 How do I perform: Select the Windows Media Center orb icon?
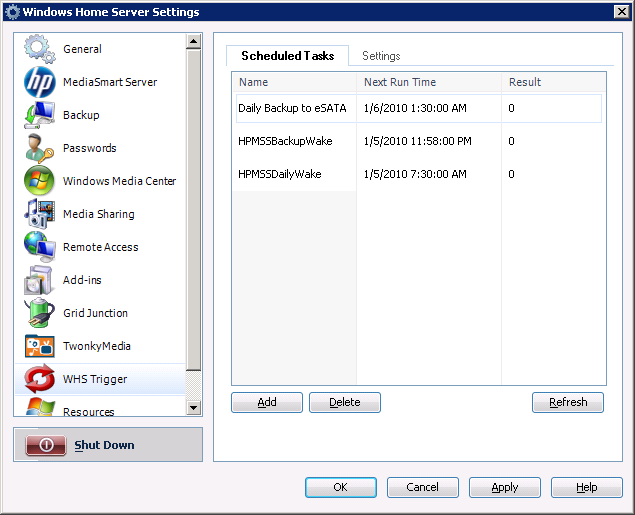(x=39, y=181)
